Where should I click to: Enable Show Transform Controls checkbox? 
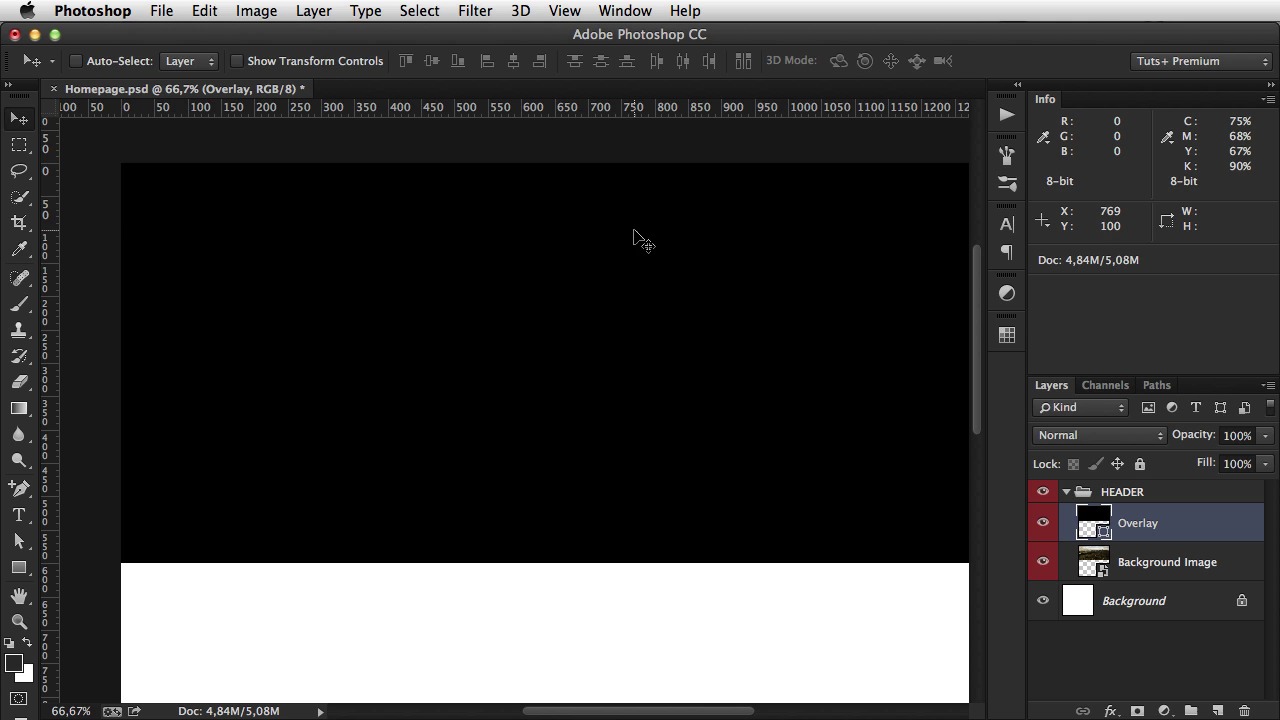pyautogui.click(x=237, y=61)
